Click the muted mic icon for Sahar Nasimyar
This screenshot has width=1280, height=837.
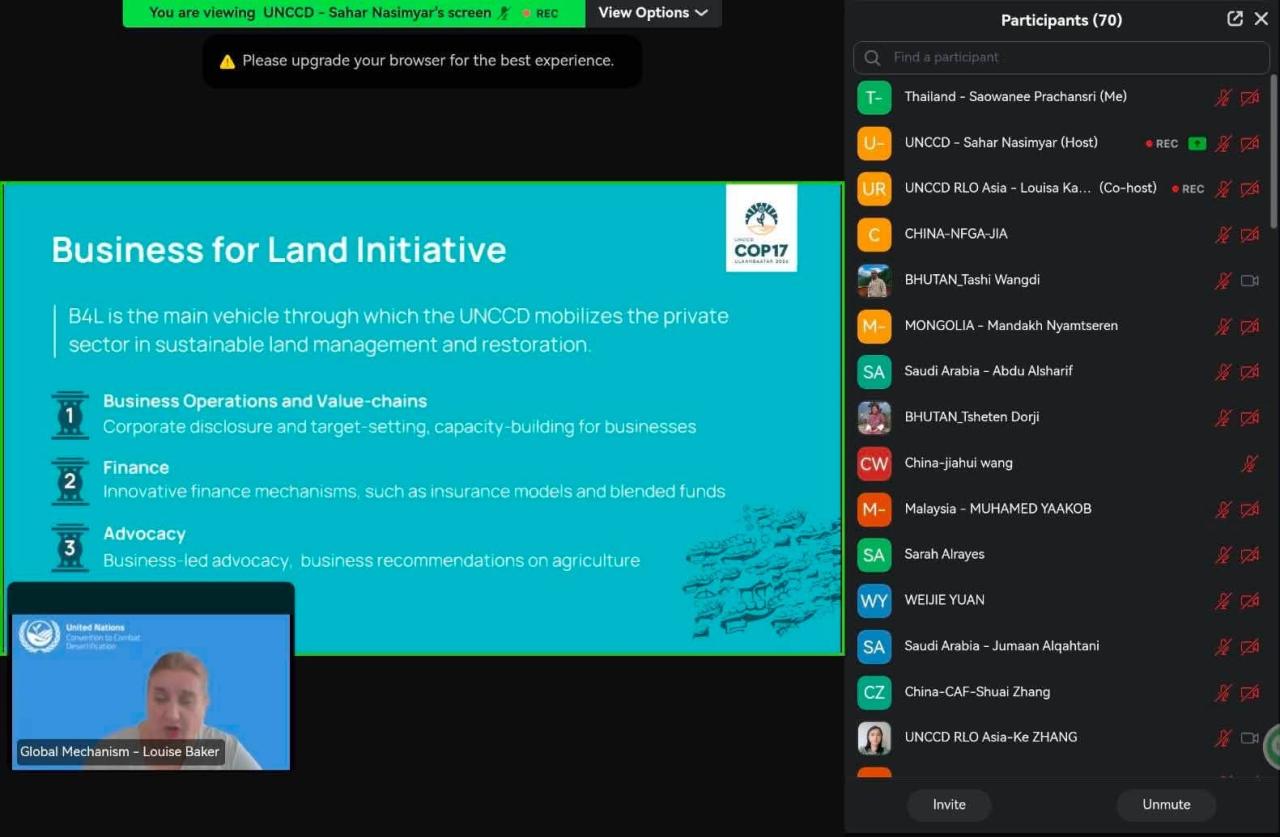(x=1223, y=143)
